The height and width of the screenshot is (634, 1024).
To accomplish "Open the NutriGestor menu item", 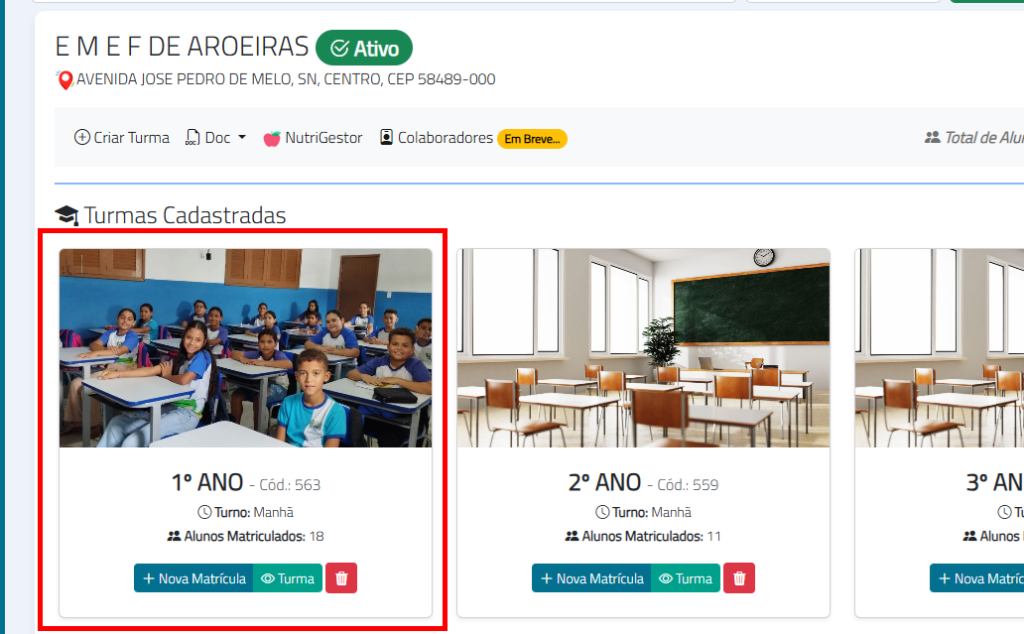I will point(323,138).
